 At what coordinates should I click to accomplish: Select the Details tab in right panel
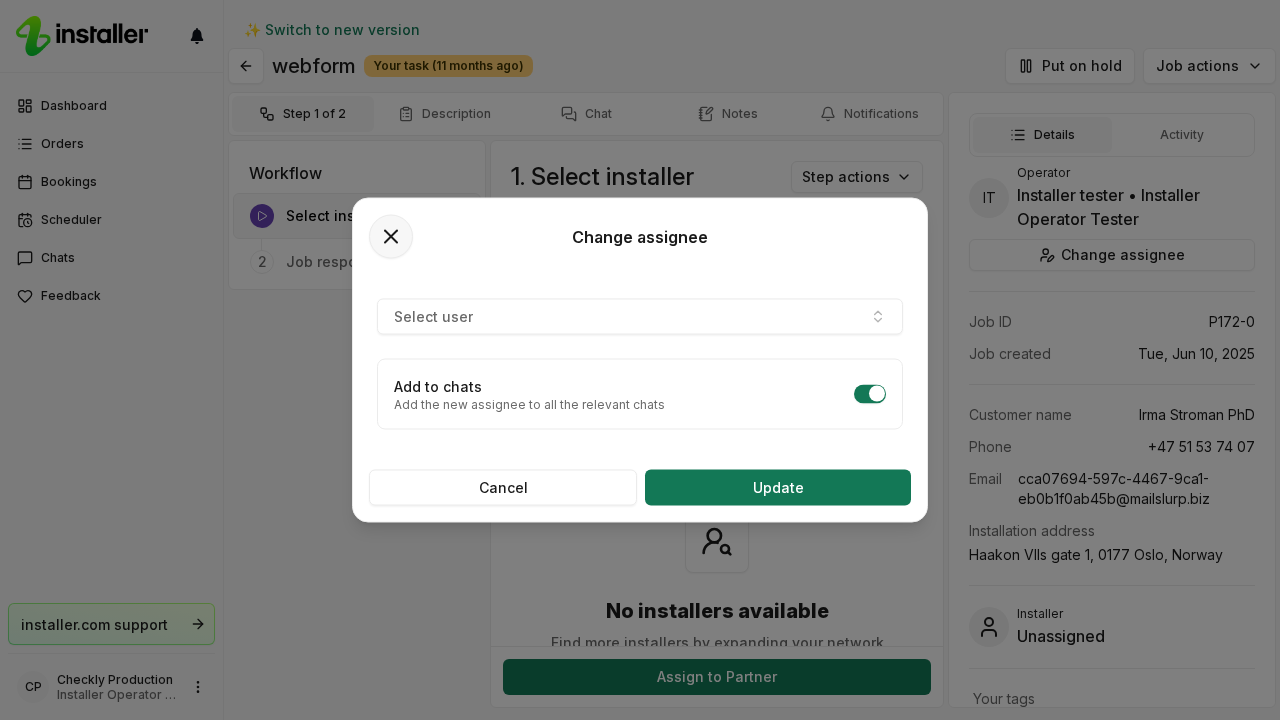coord(1042,135)
